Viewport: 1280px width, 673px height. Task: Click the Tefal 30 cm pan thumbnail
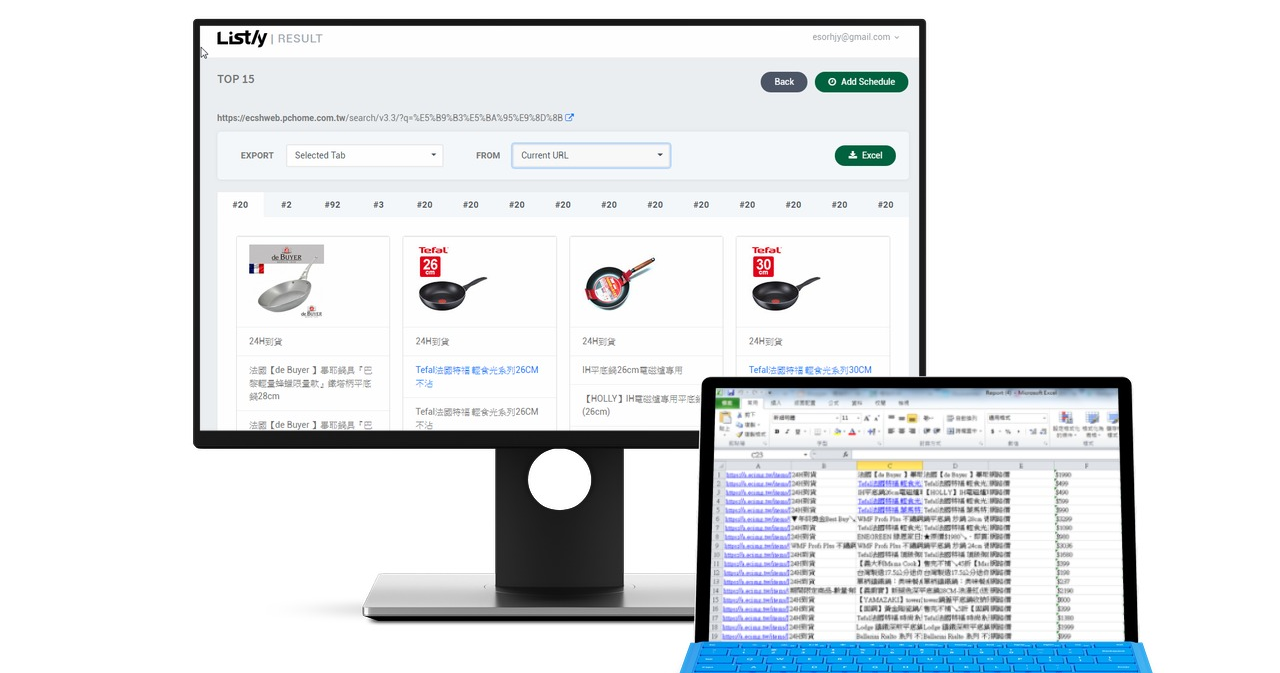click(785, 279)
